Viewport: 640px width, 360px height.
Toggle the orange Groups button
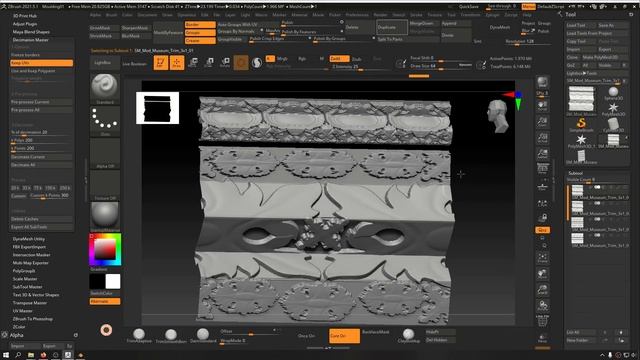[x=200, y=33]
